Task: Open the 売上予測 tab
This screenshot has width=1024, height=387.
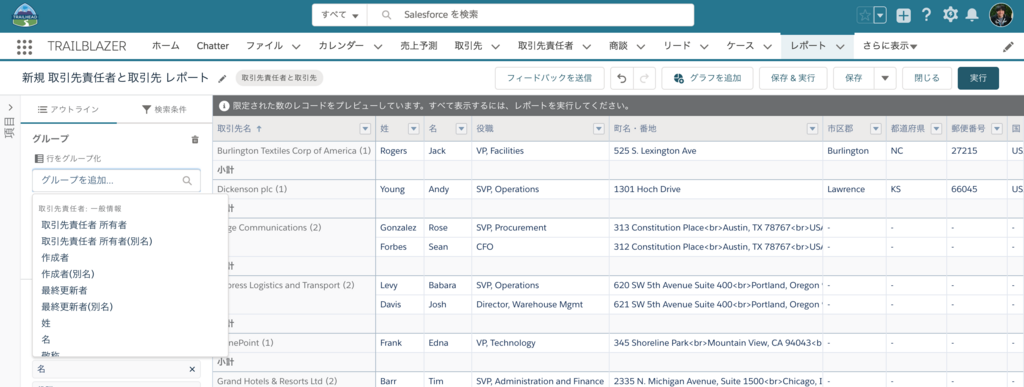Action: tap(419, 46)
